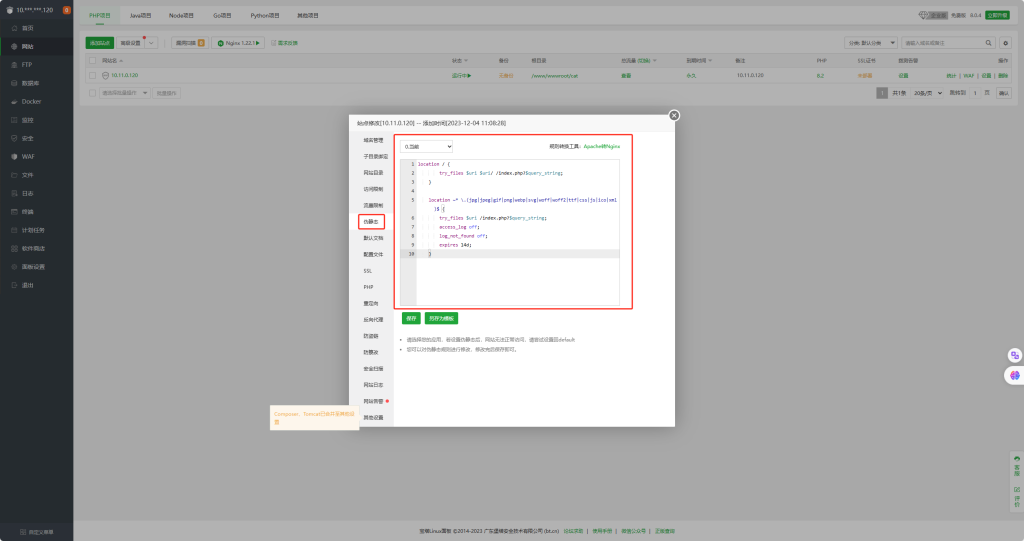Screen dimensions: 1024x541
Task: Close the site modification dialog
Action: [674, 116]
